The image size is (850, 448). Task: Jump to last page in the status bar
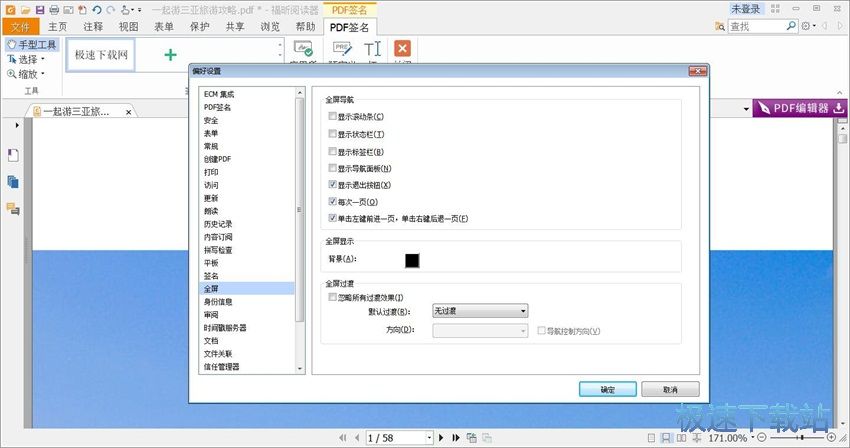tap(456, 438)
